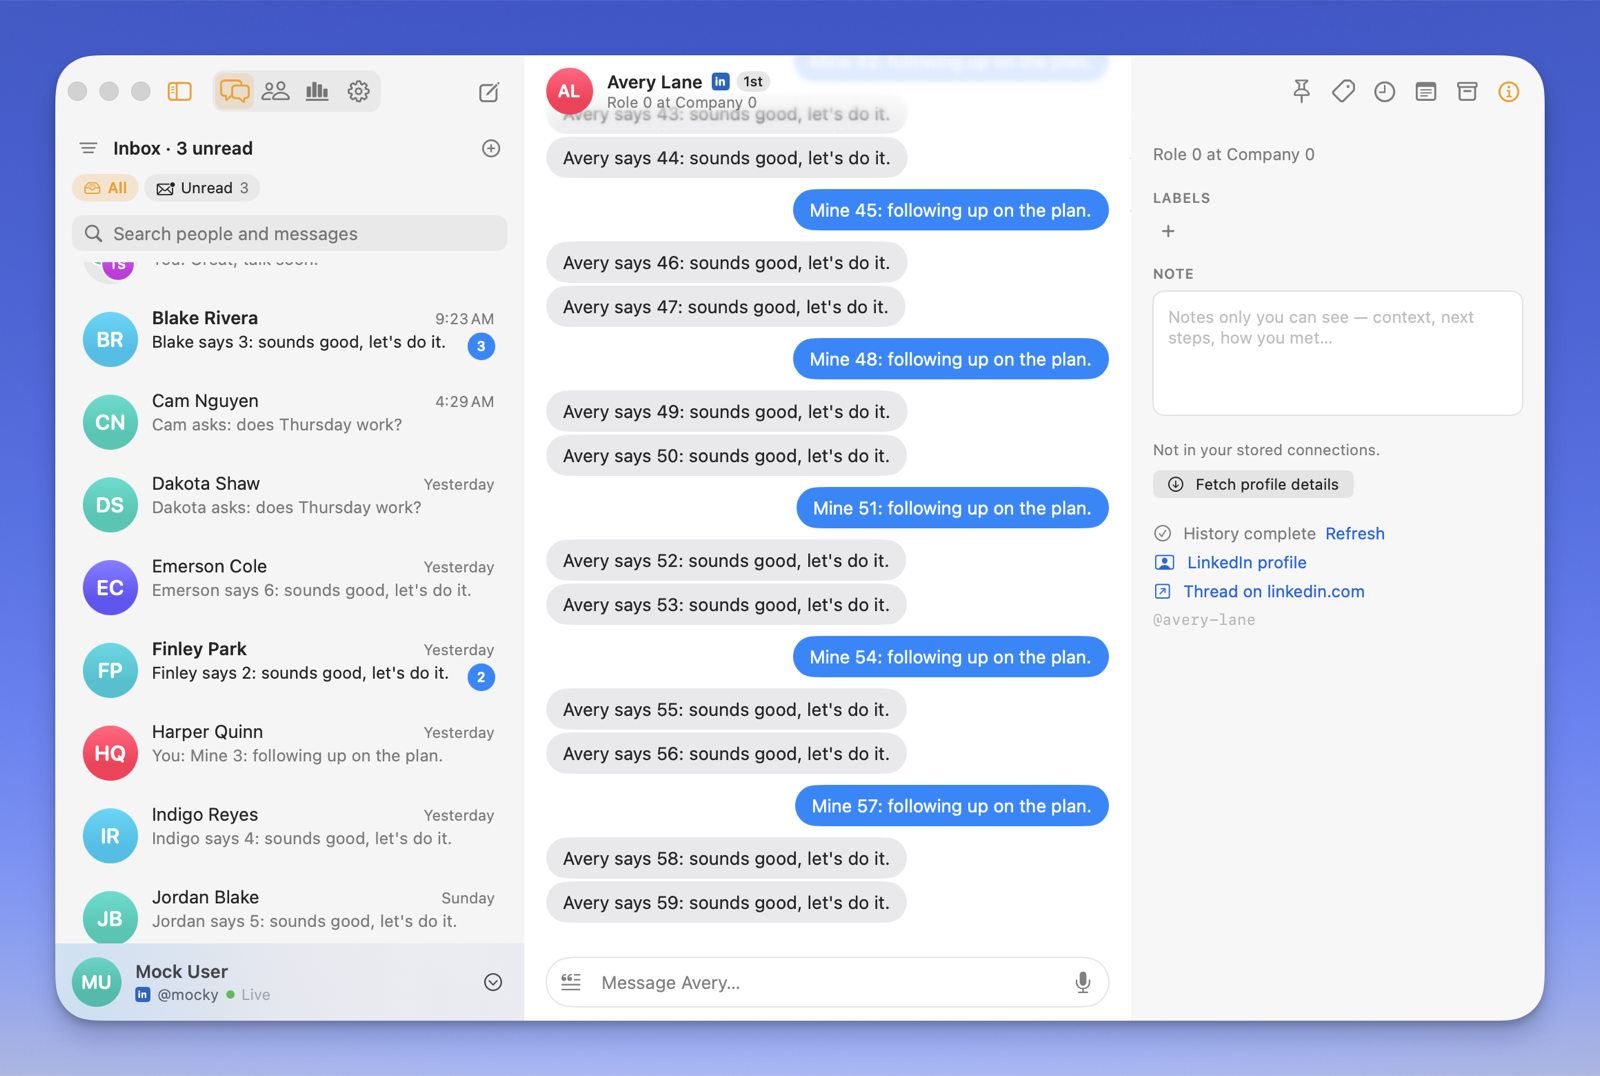Click the 'Mine 57' message bubble

tap(952, 806)
